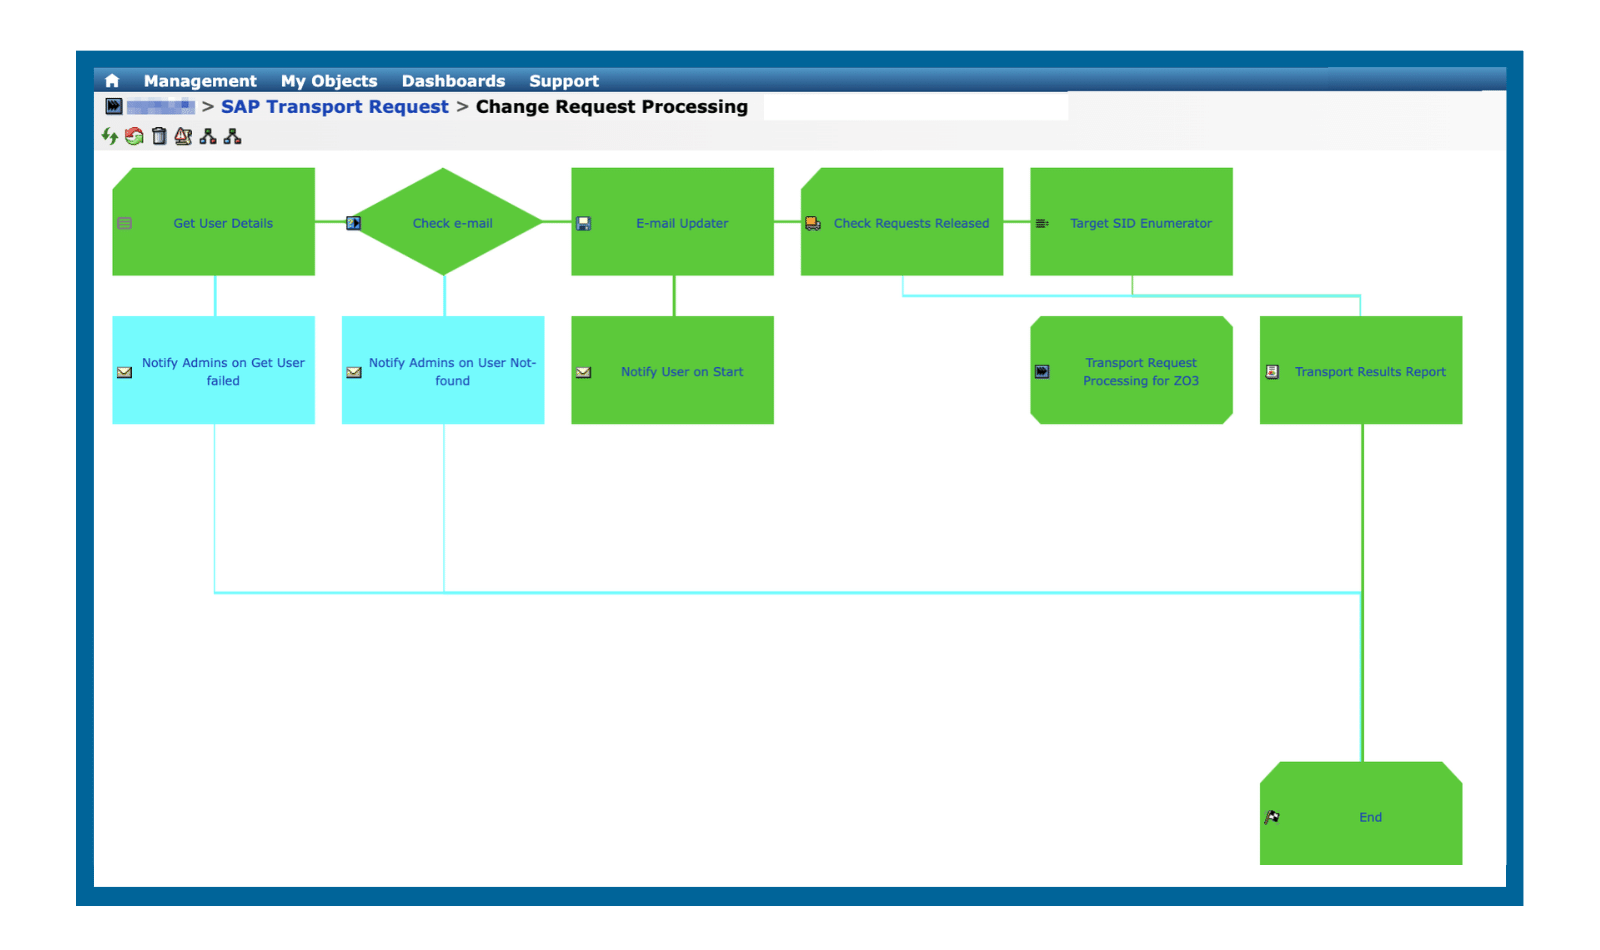
Task: Click the home icon in the navigation bar
Action: point(111,80)
